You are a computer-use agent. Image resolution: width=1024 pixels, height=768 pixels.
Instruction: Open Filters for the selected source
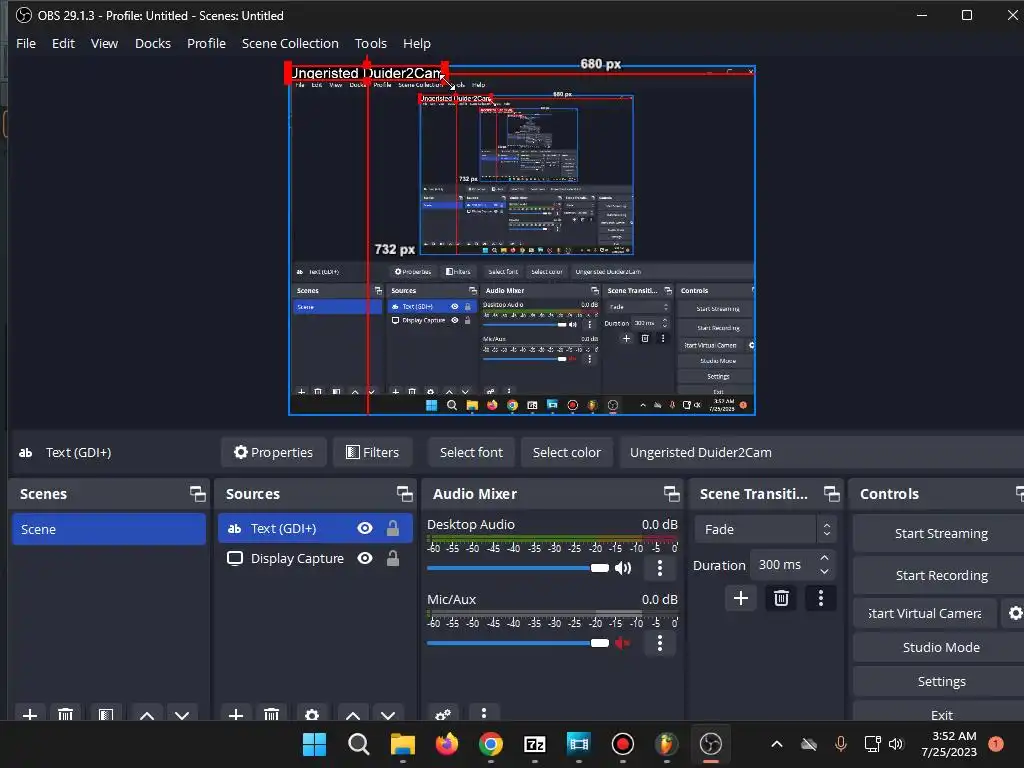click(372, 453)
